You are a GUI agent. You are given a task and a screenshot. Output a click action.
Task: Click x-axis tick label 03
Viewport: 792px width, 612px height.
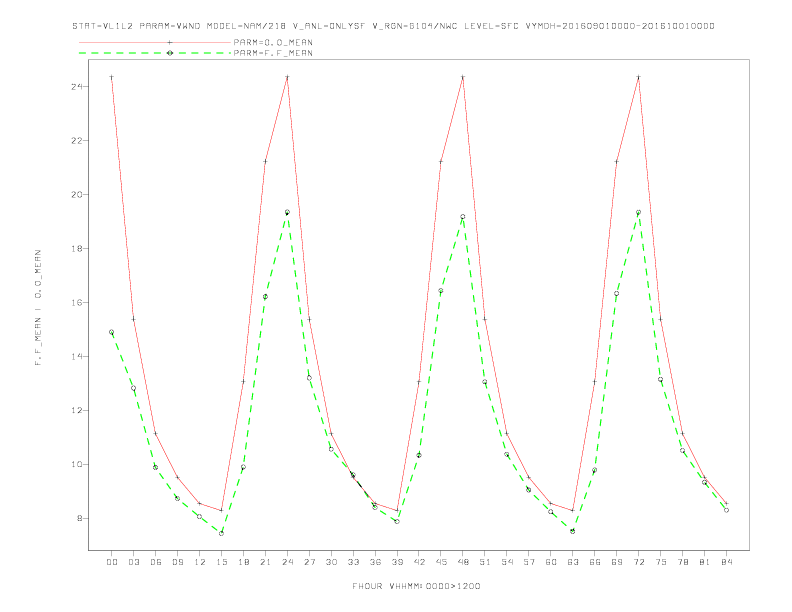(134, 562)
